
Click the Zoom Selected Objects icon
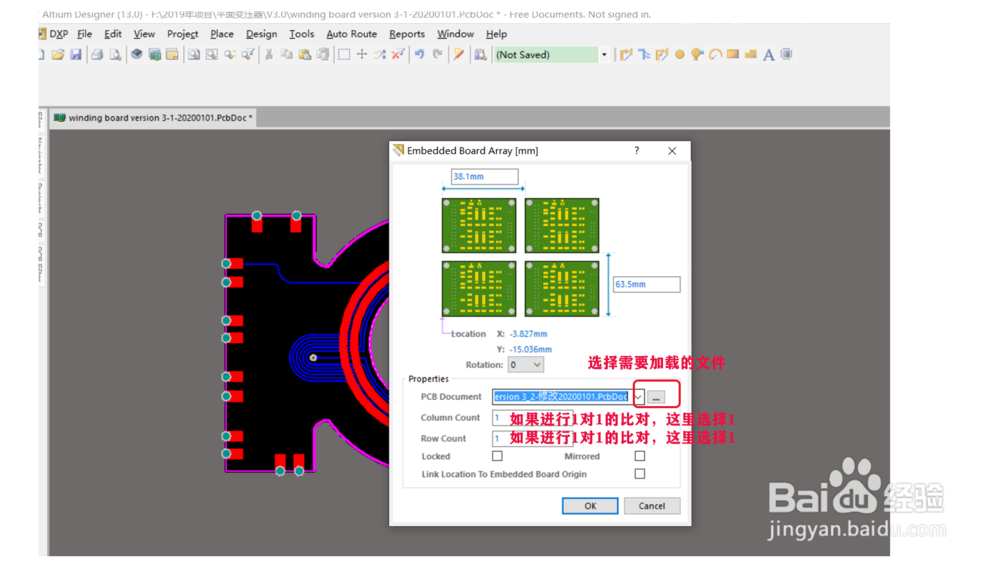click(230, 55)
